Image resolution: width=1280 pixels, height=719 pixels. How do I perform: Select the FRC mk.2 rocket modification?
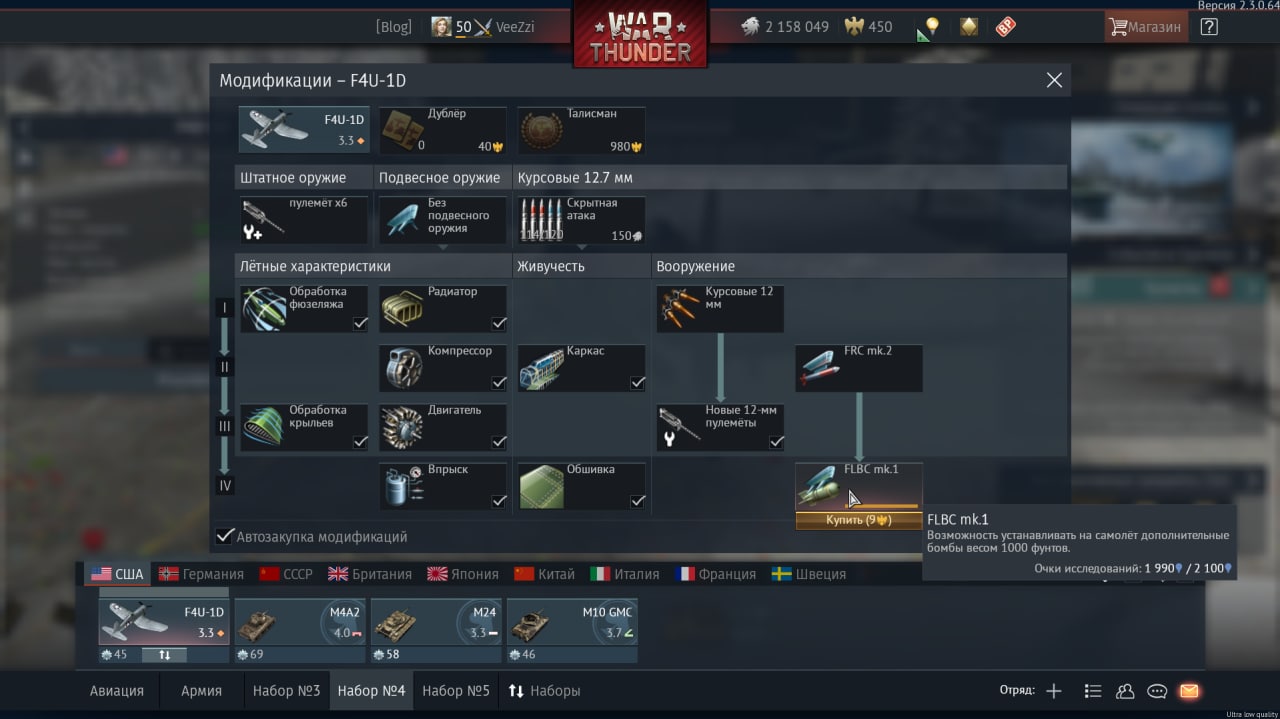click(x=859, y=368)
